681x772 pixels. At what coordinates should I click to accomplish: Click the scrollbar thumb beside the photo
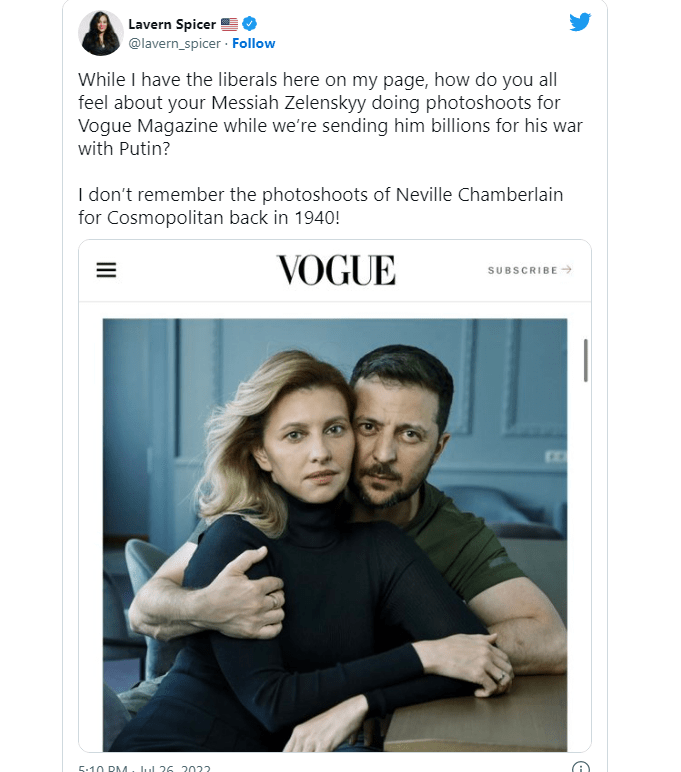point(586,360)
